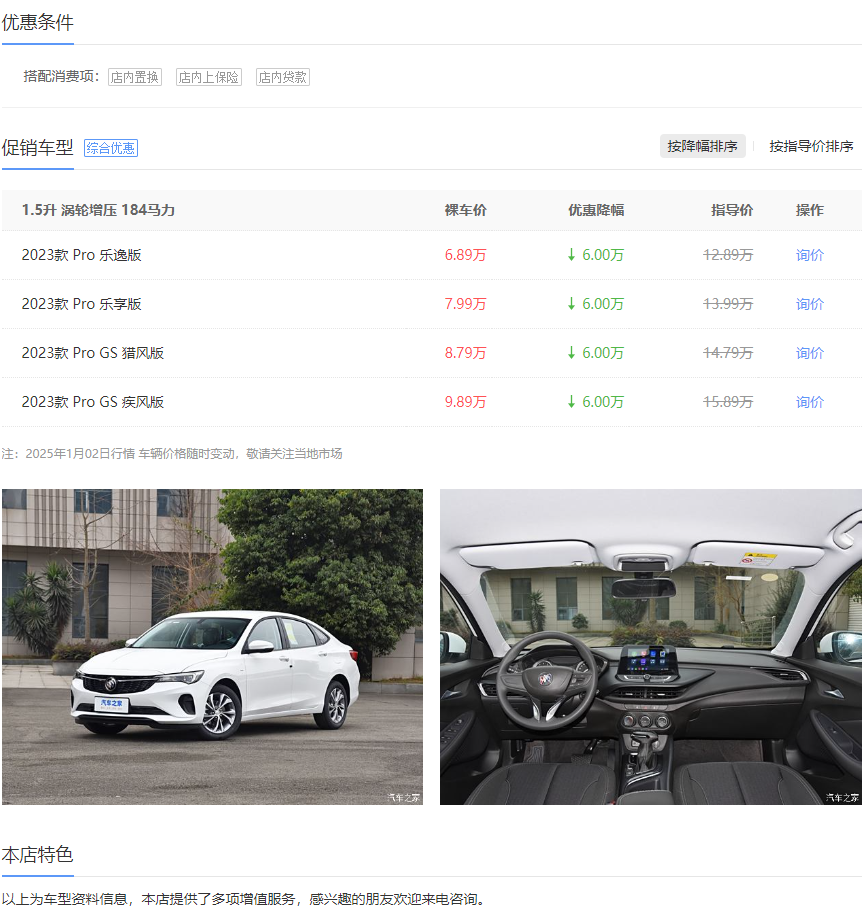Select the 店内贷款 tag
The height and width of the screenshot is (915, 867).
tap(283, 77)
